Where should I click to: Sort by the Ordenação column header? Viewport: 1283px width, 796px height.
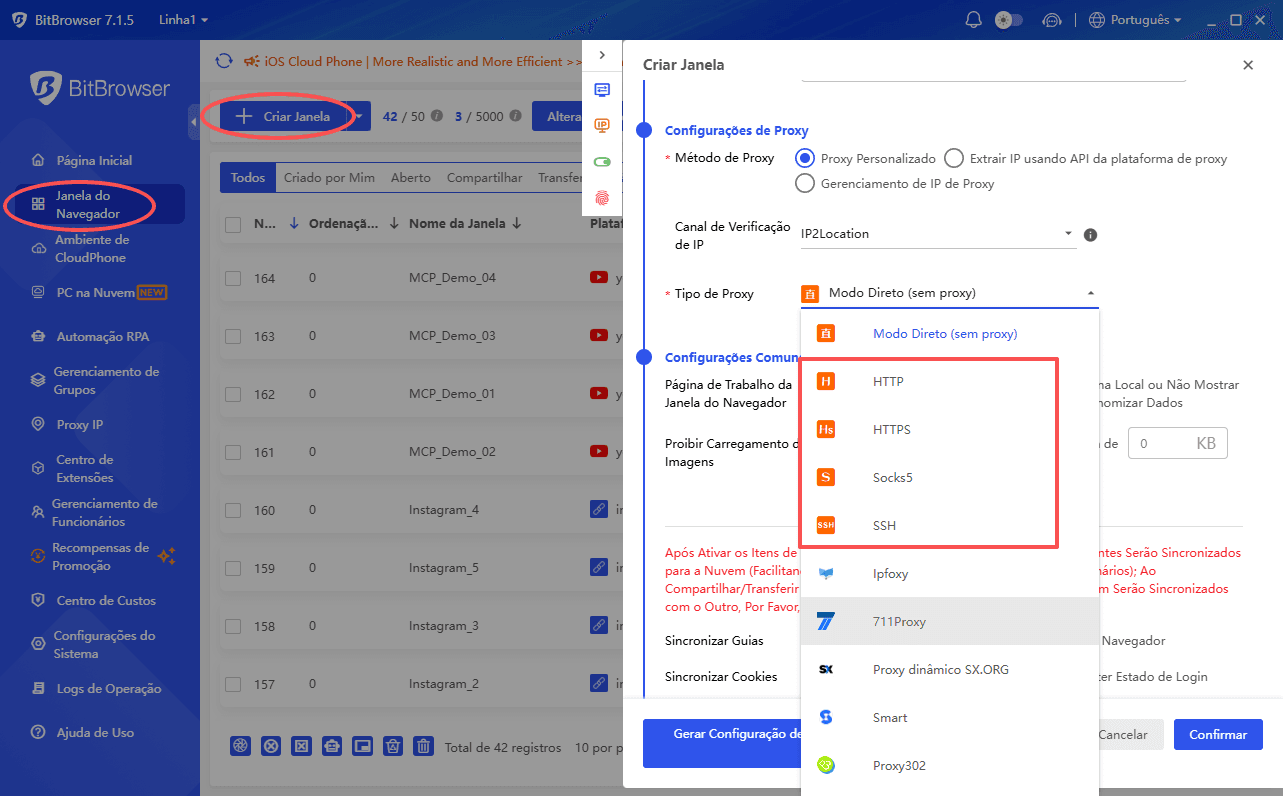coord(353,224)
